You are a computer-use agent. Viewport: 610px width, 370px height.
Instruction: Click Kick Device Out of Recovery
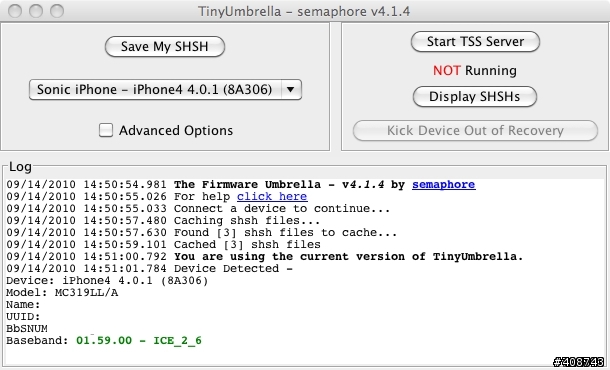point(475,131)
